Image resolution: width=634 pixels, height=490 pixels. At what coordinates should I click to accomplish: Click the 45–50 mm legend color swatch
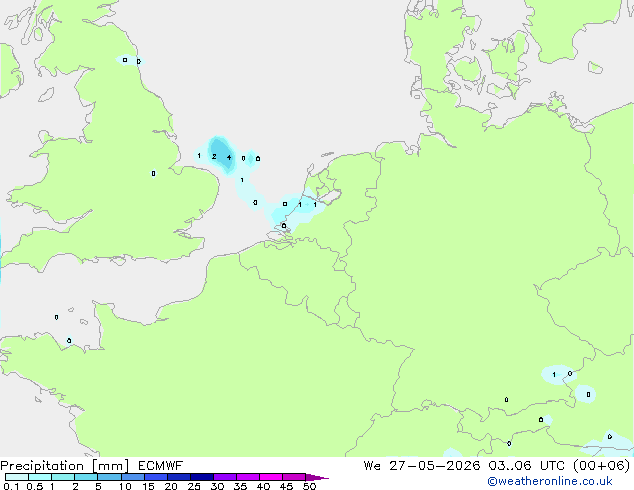[x=294, y=477]
